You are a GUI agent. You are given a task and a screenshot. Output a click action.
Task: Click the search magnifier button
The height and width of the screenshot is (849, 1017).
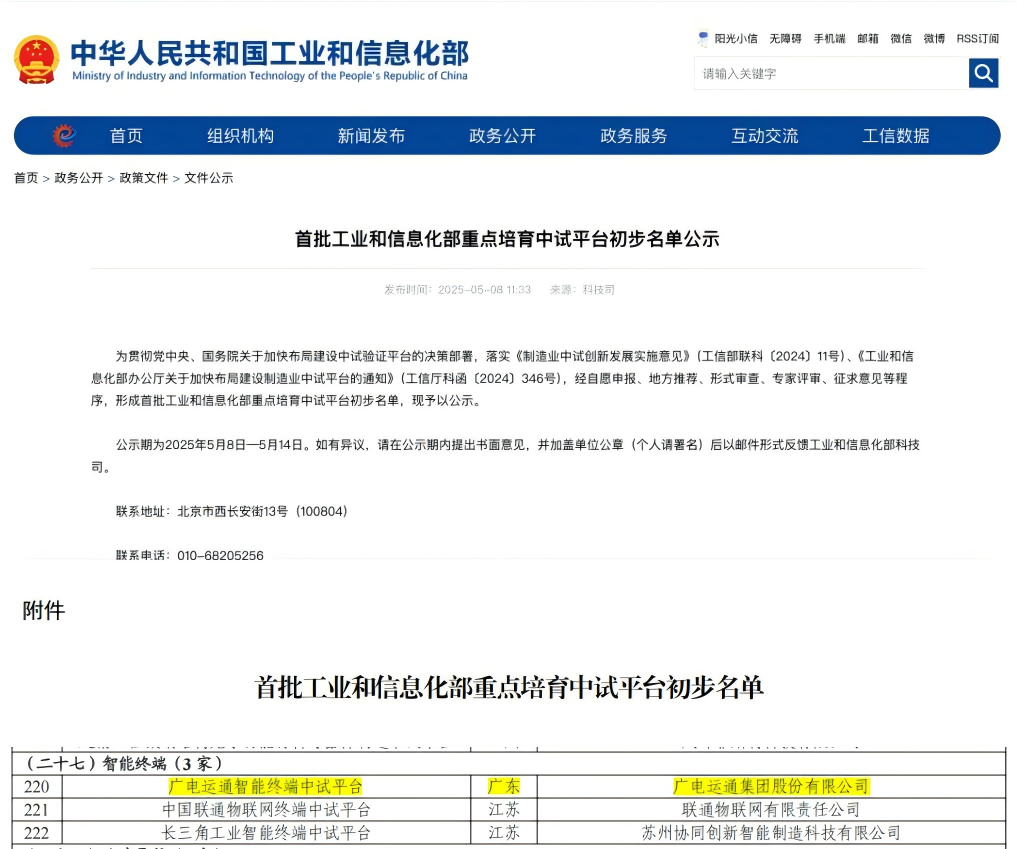[983, 73]
